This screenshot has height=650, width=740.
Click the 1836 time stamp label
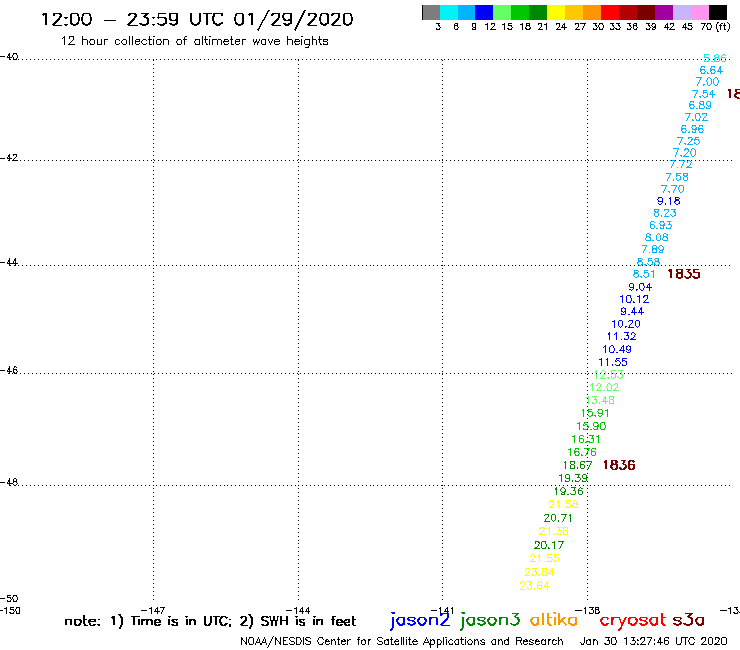pos(619,465)
